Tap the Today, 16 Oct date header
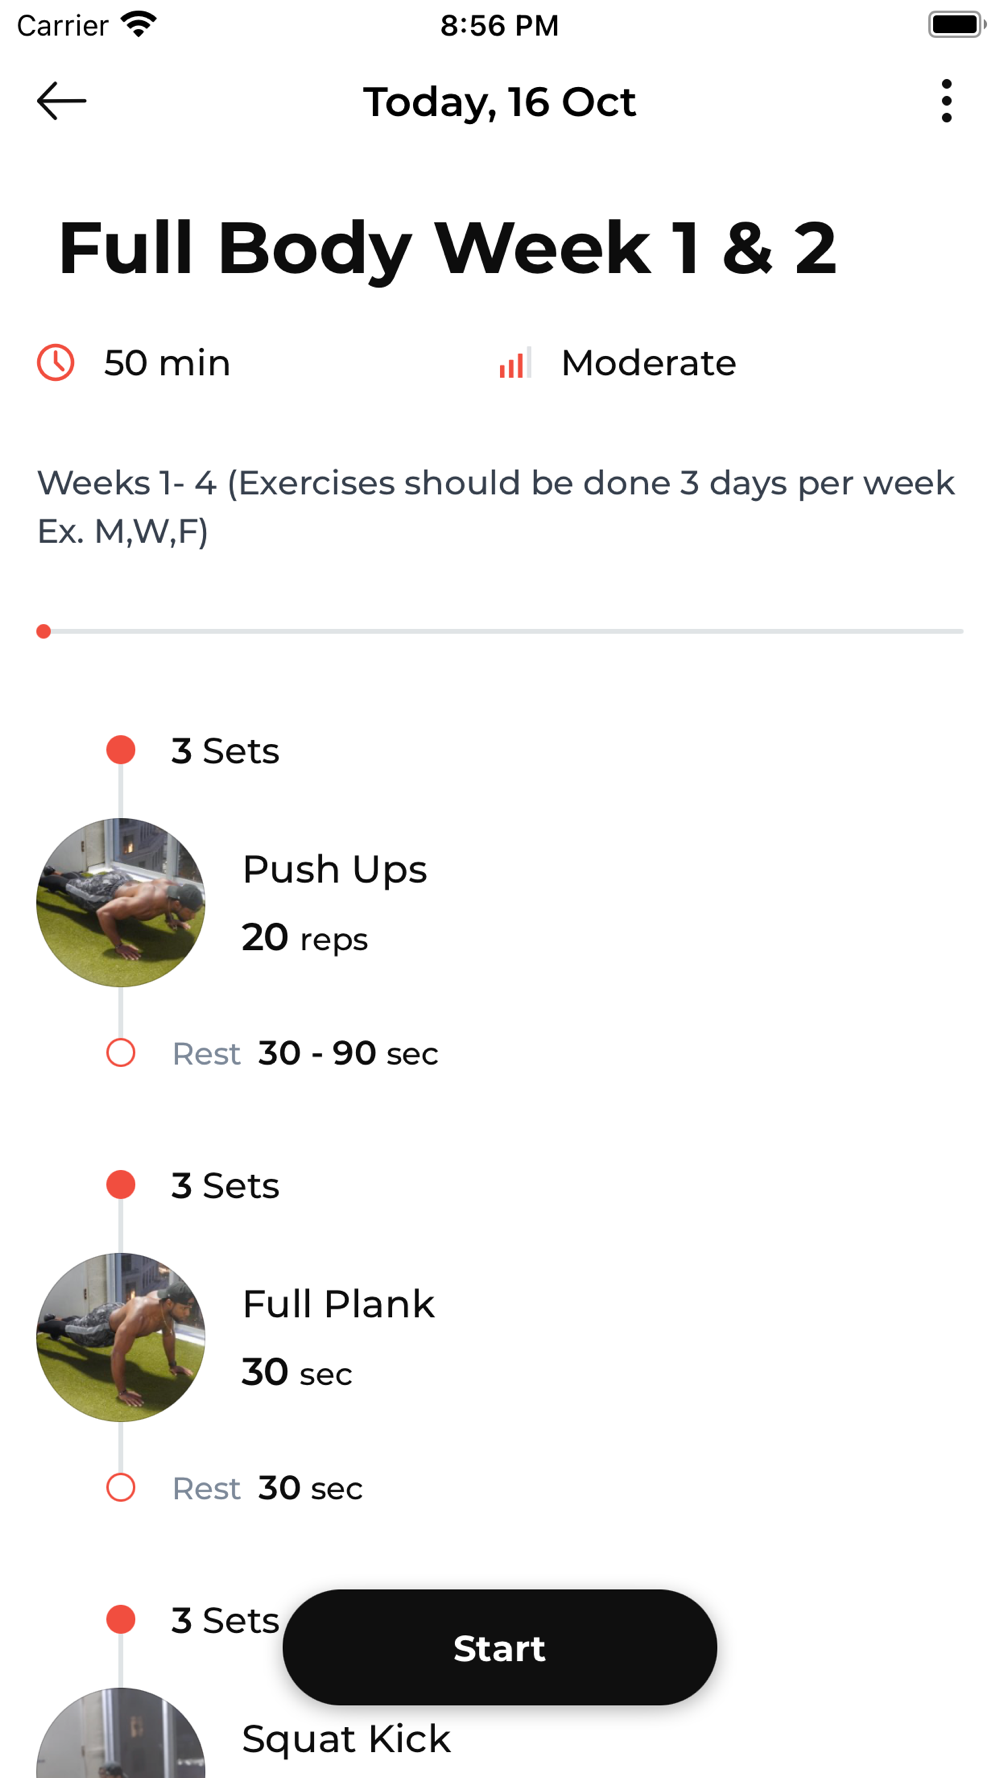 (499, 102)
